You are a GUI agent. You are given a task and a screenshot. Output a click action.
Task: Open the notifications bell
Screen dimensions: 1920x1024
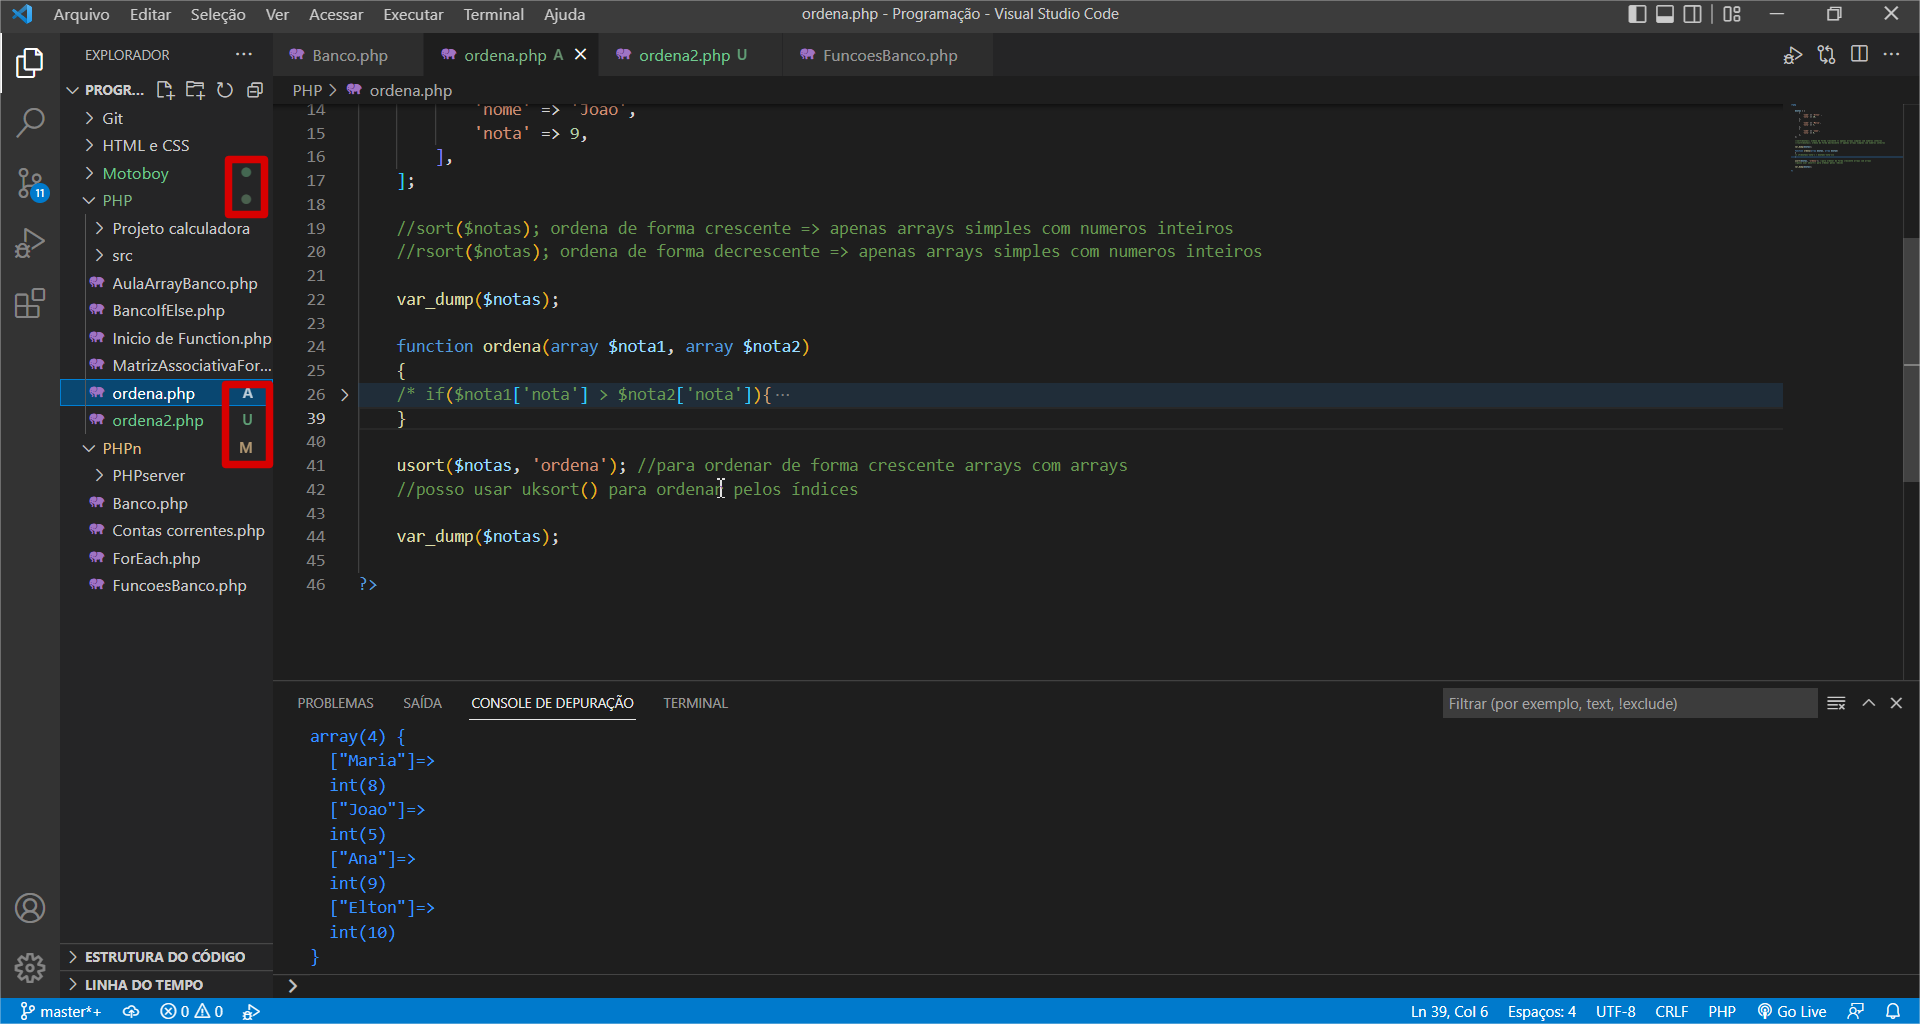(1893, 1011)
